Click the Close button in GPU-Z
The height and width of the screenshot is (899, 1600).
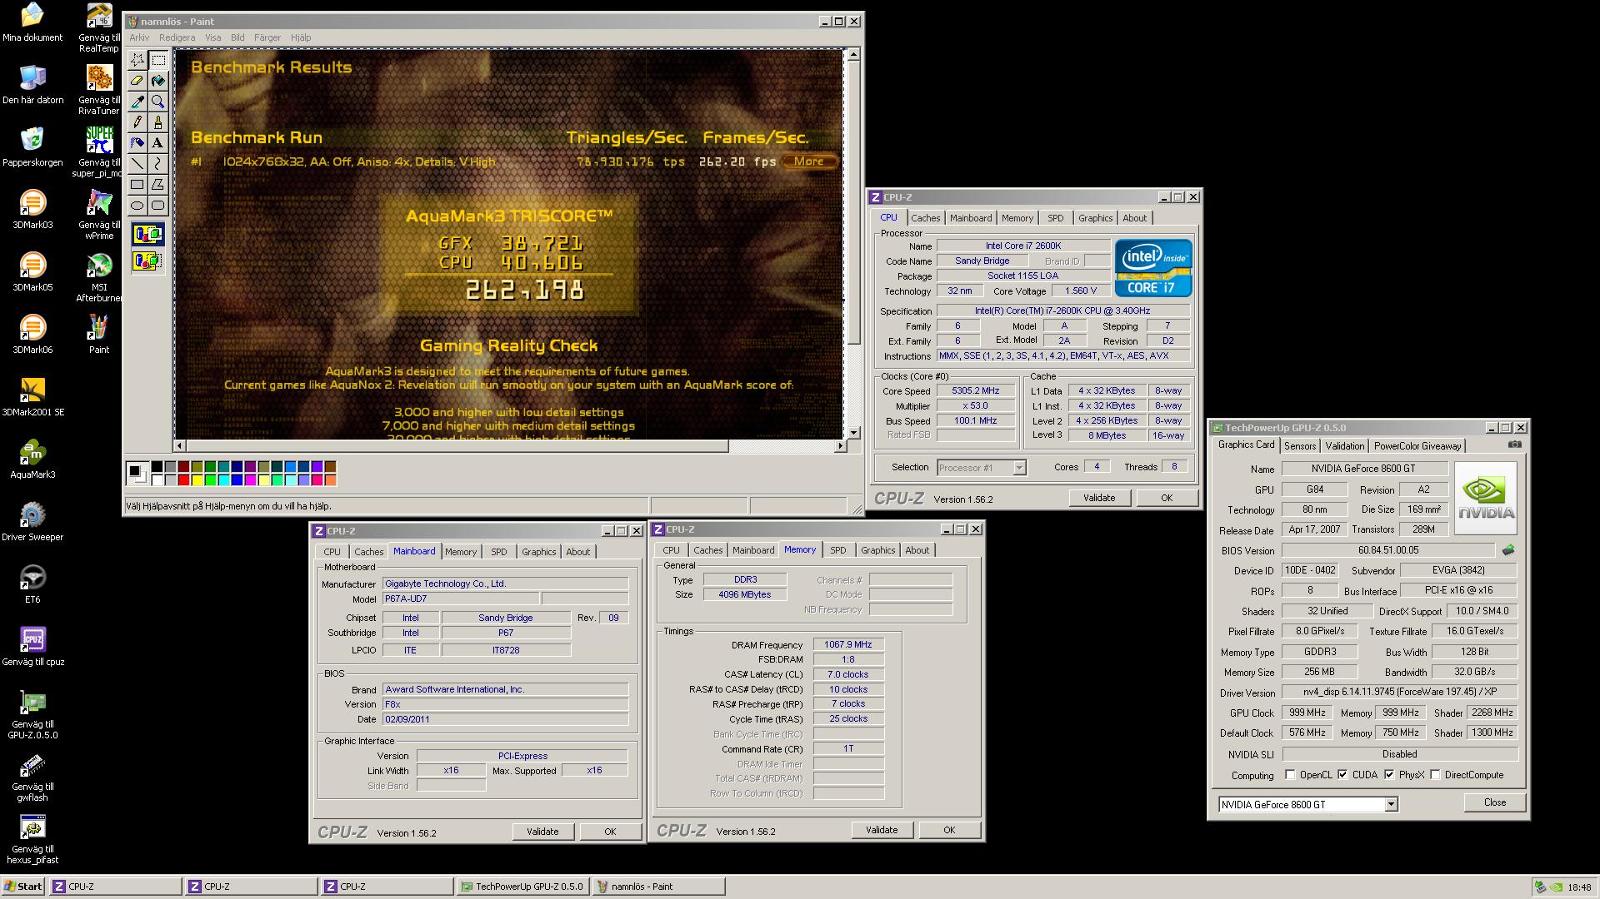1494,802
